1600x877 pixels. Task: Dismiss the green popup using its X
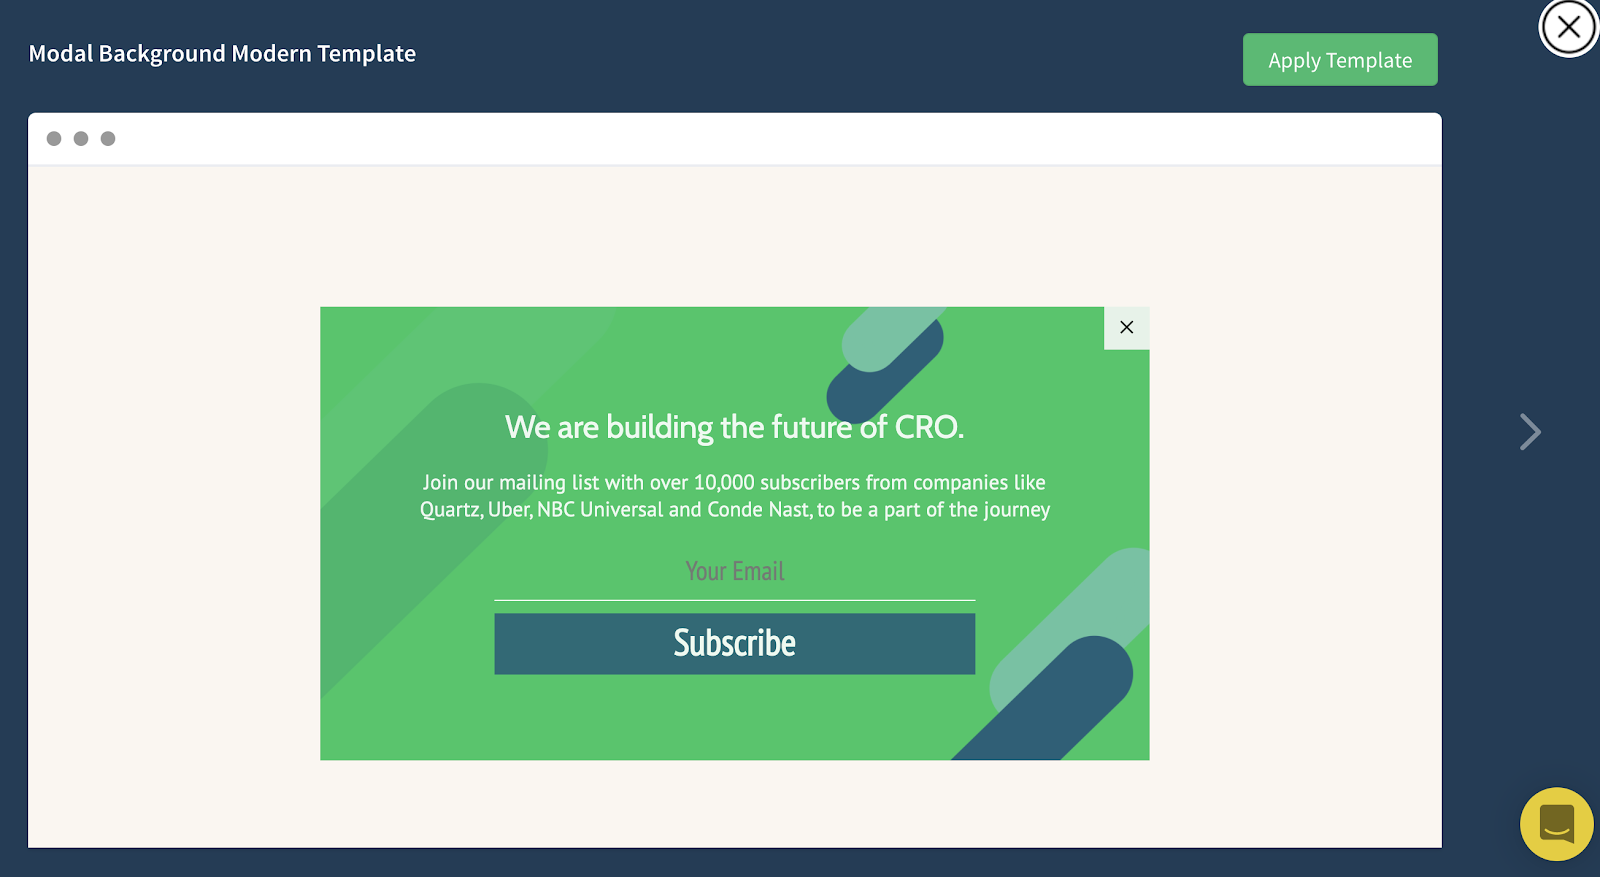click(1127, 328)
